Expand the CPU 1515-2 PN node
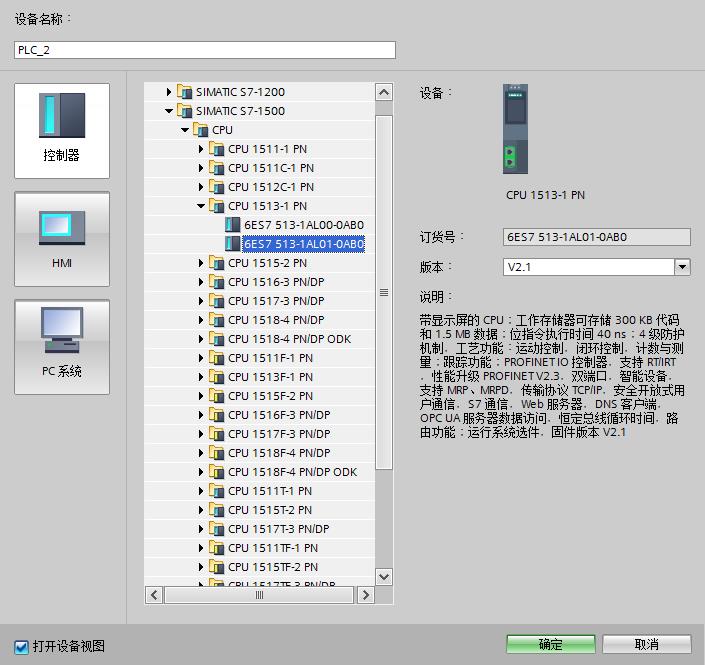Screen dimensions: 705x665 click(201, 263)
